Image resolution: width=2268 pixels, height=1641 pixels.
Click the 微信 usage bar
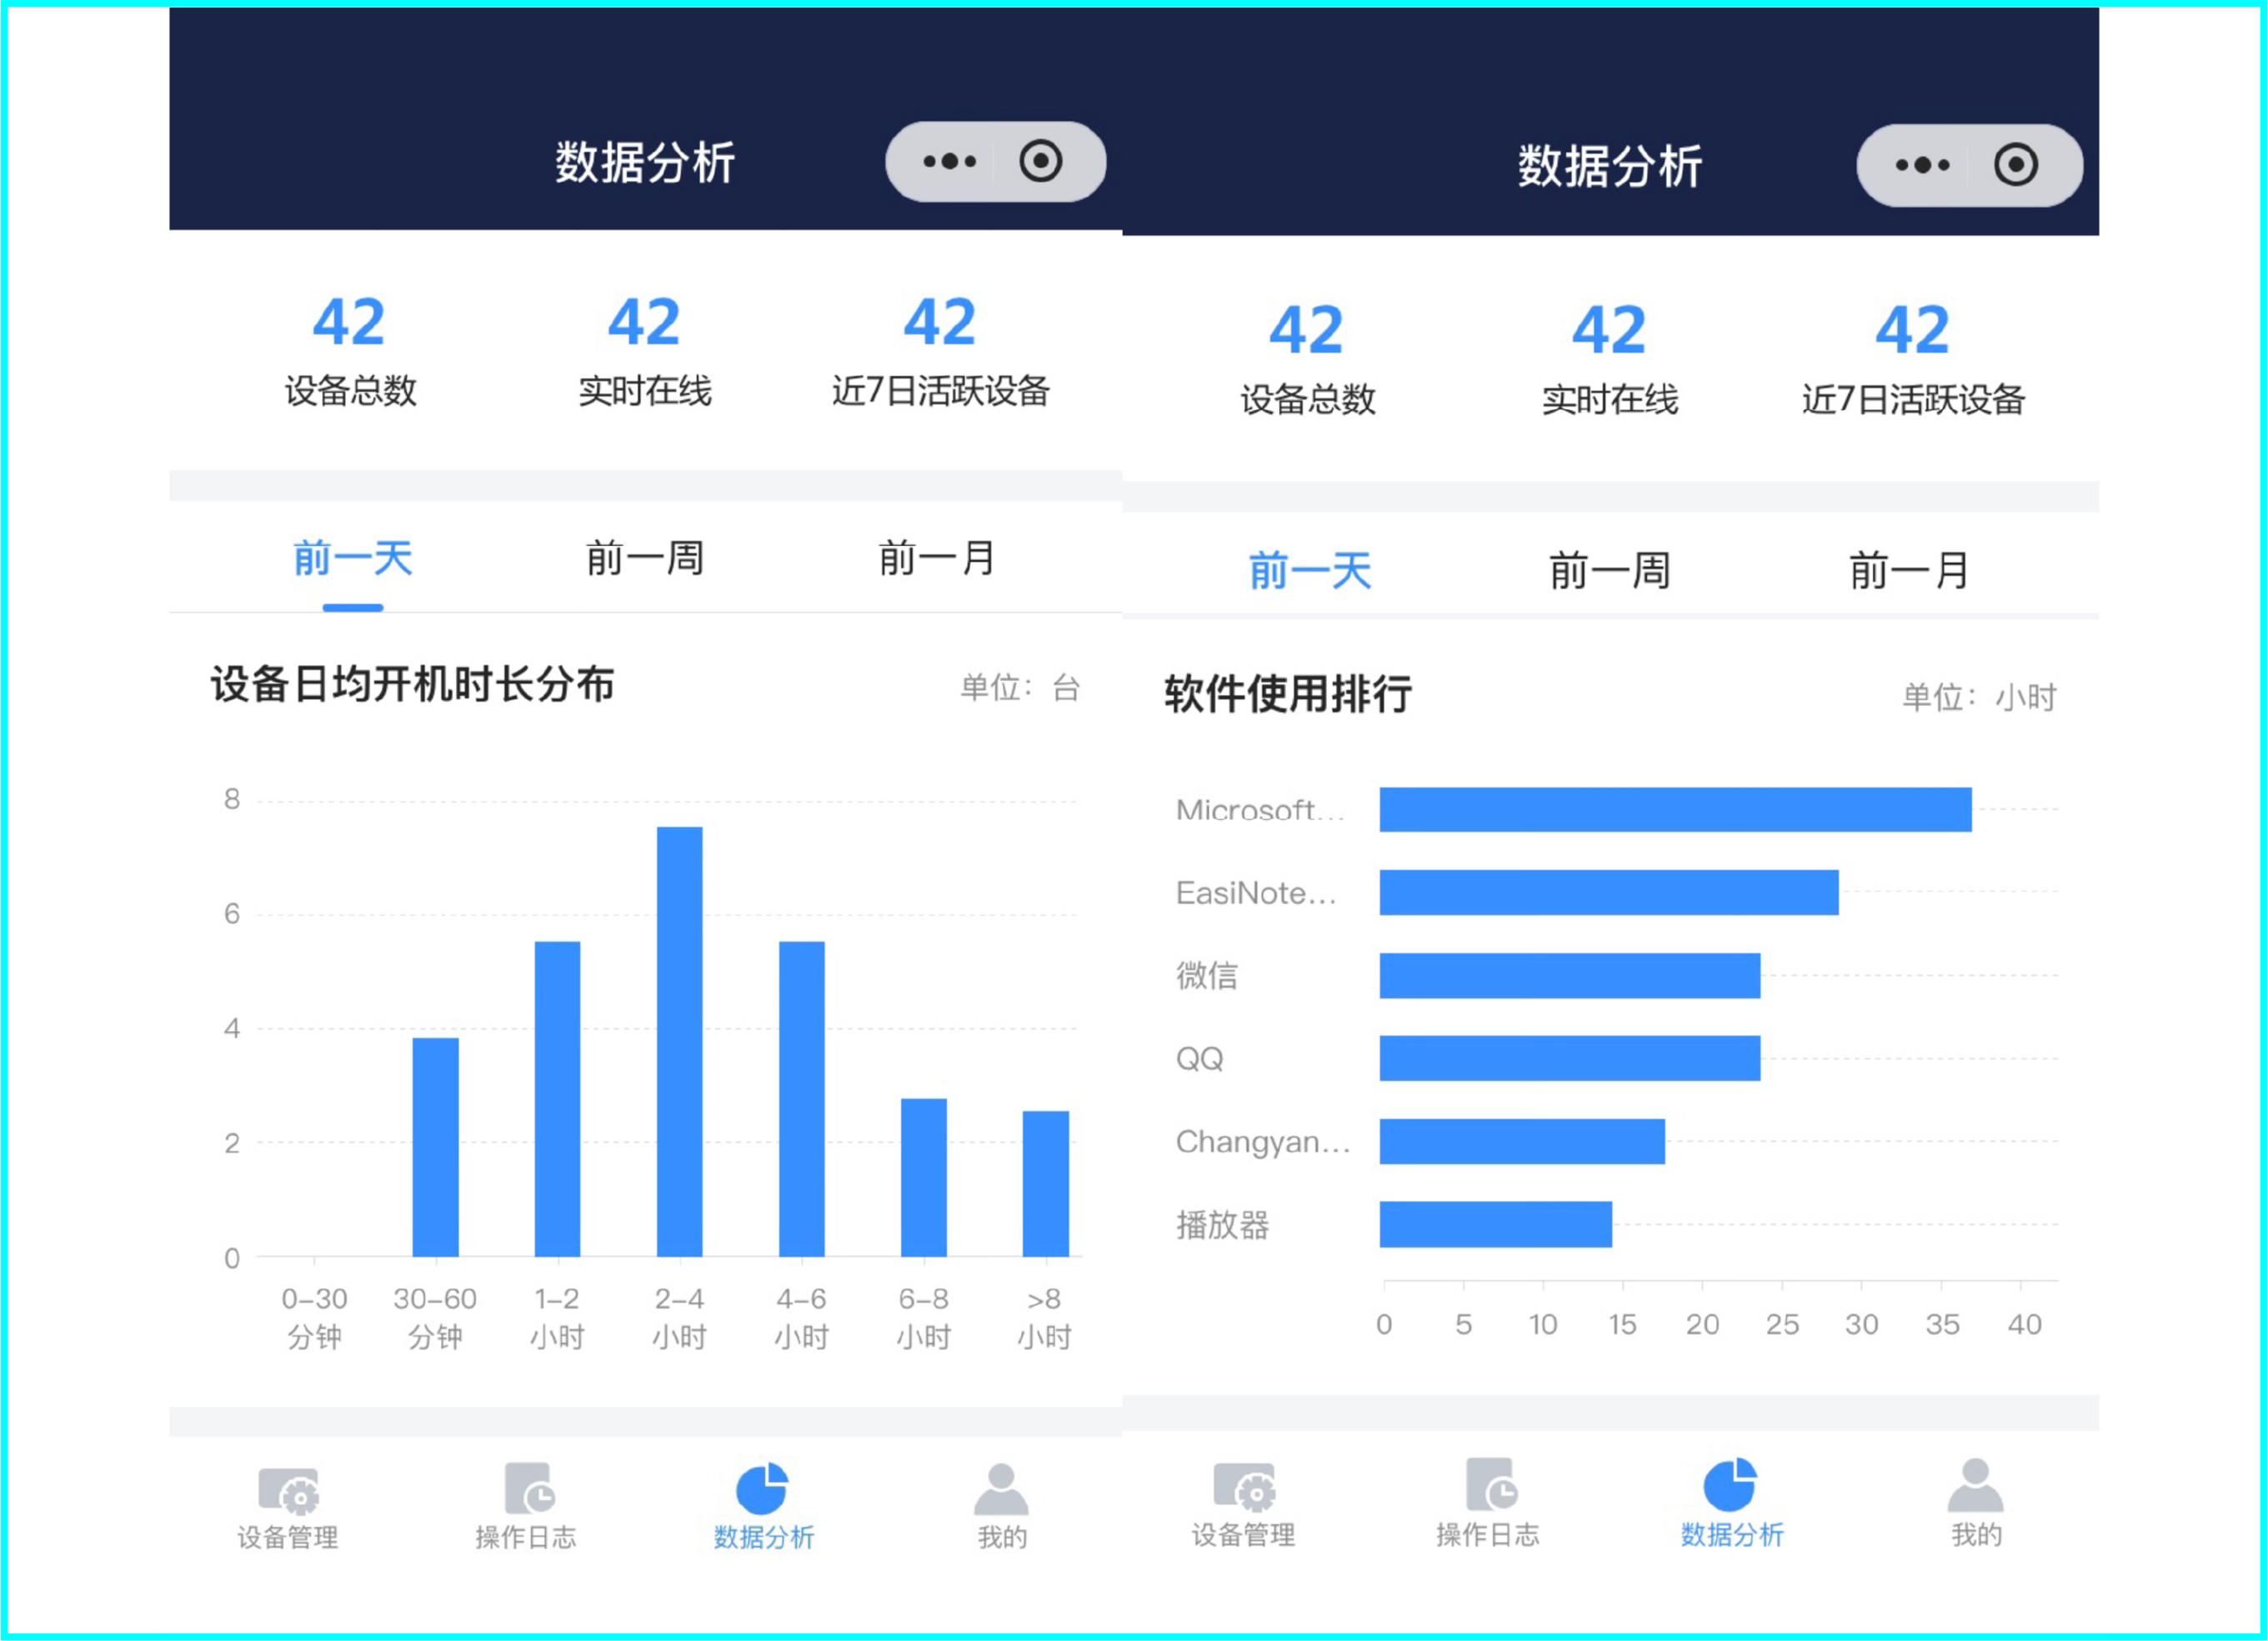point(1569,975)
